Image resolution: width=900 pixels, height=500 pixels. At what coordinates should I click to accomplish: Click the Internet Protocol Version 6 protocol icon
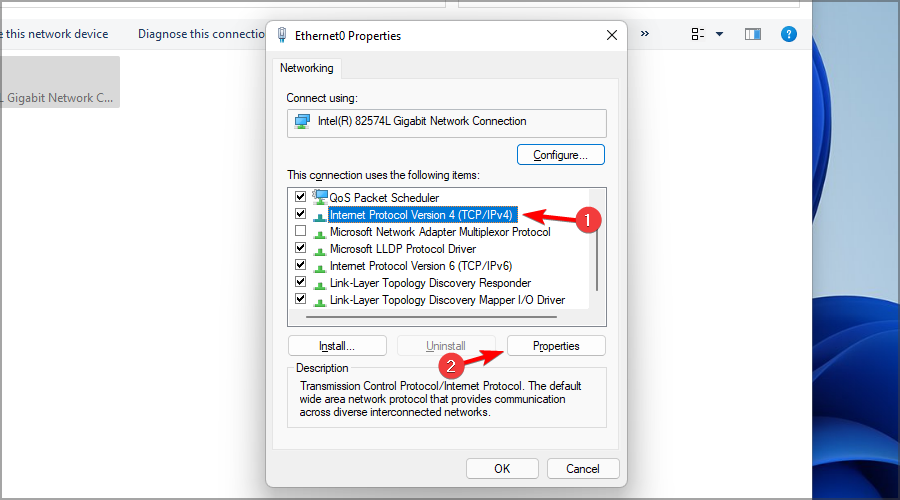[x=320, y=268]
